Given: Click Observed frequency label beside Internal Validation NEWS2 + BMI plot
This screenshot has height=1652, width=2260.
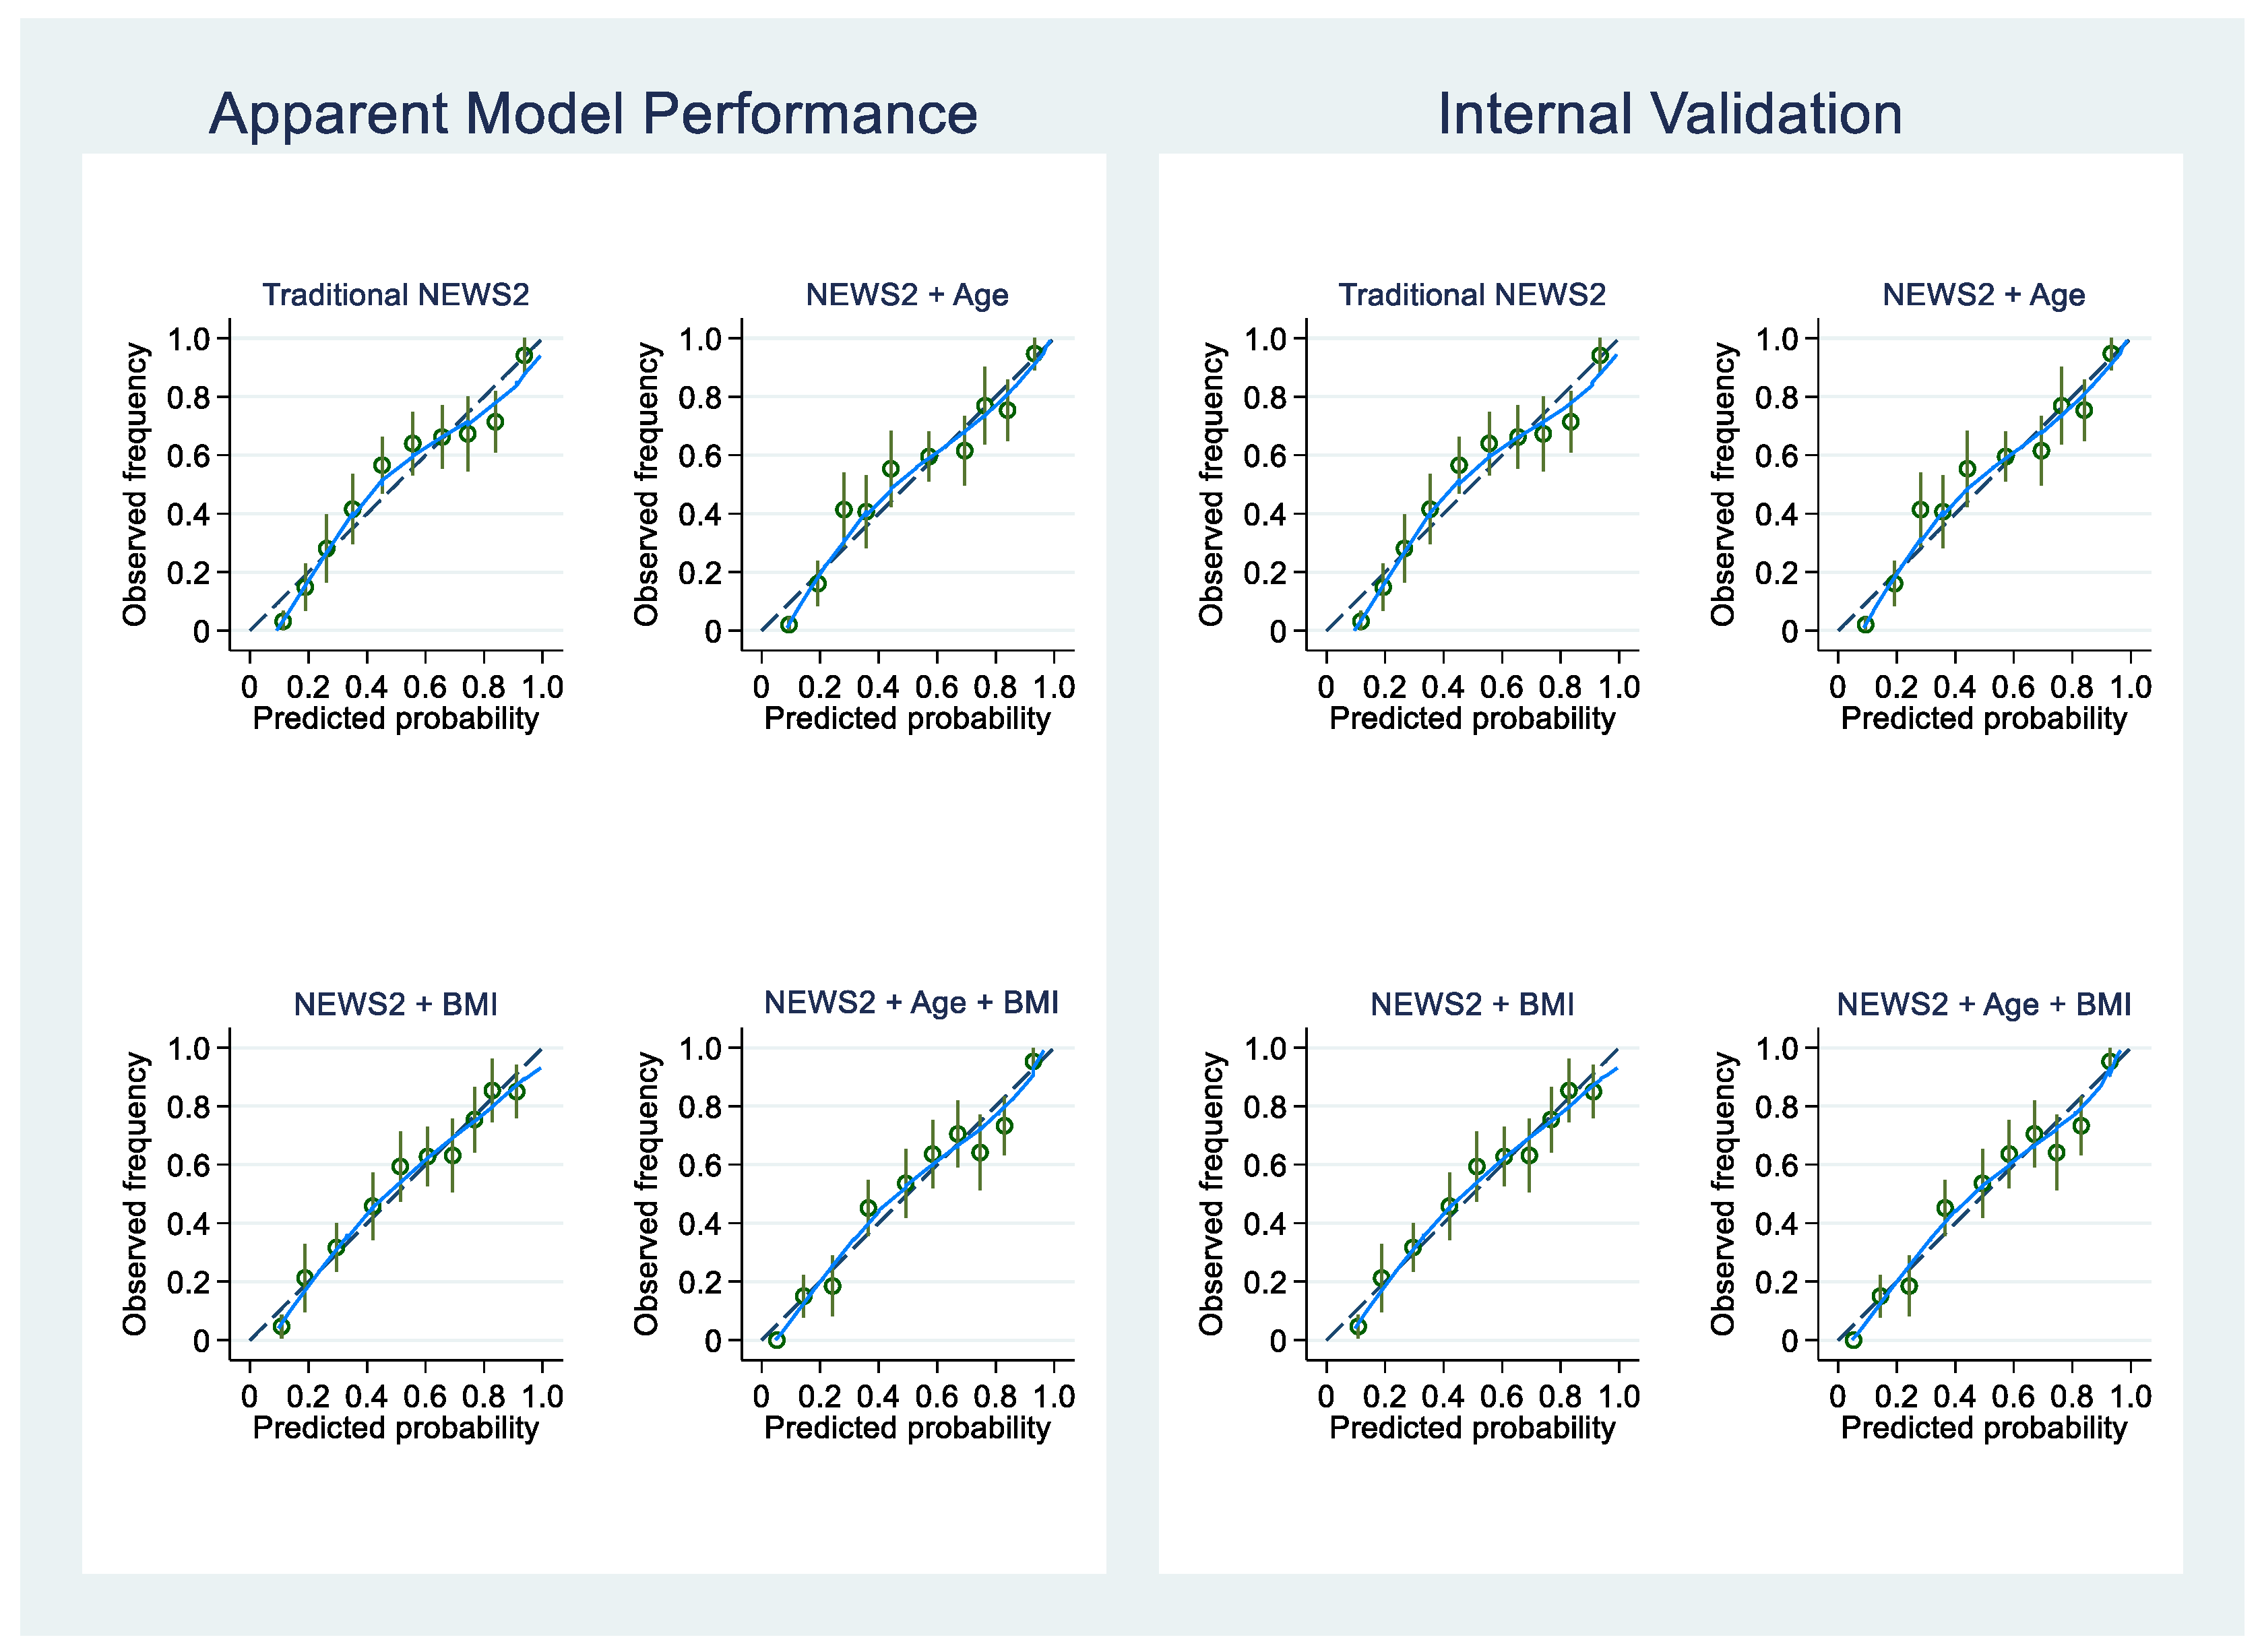Looking at the screenshot, I should tap(1211, 1193).
